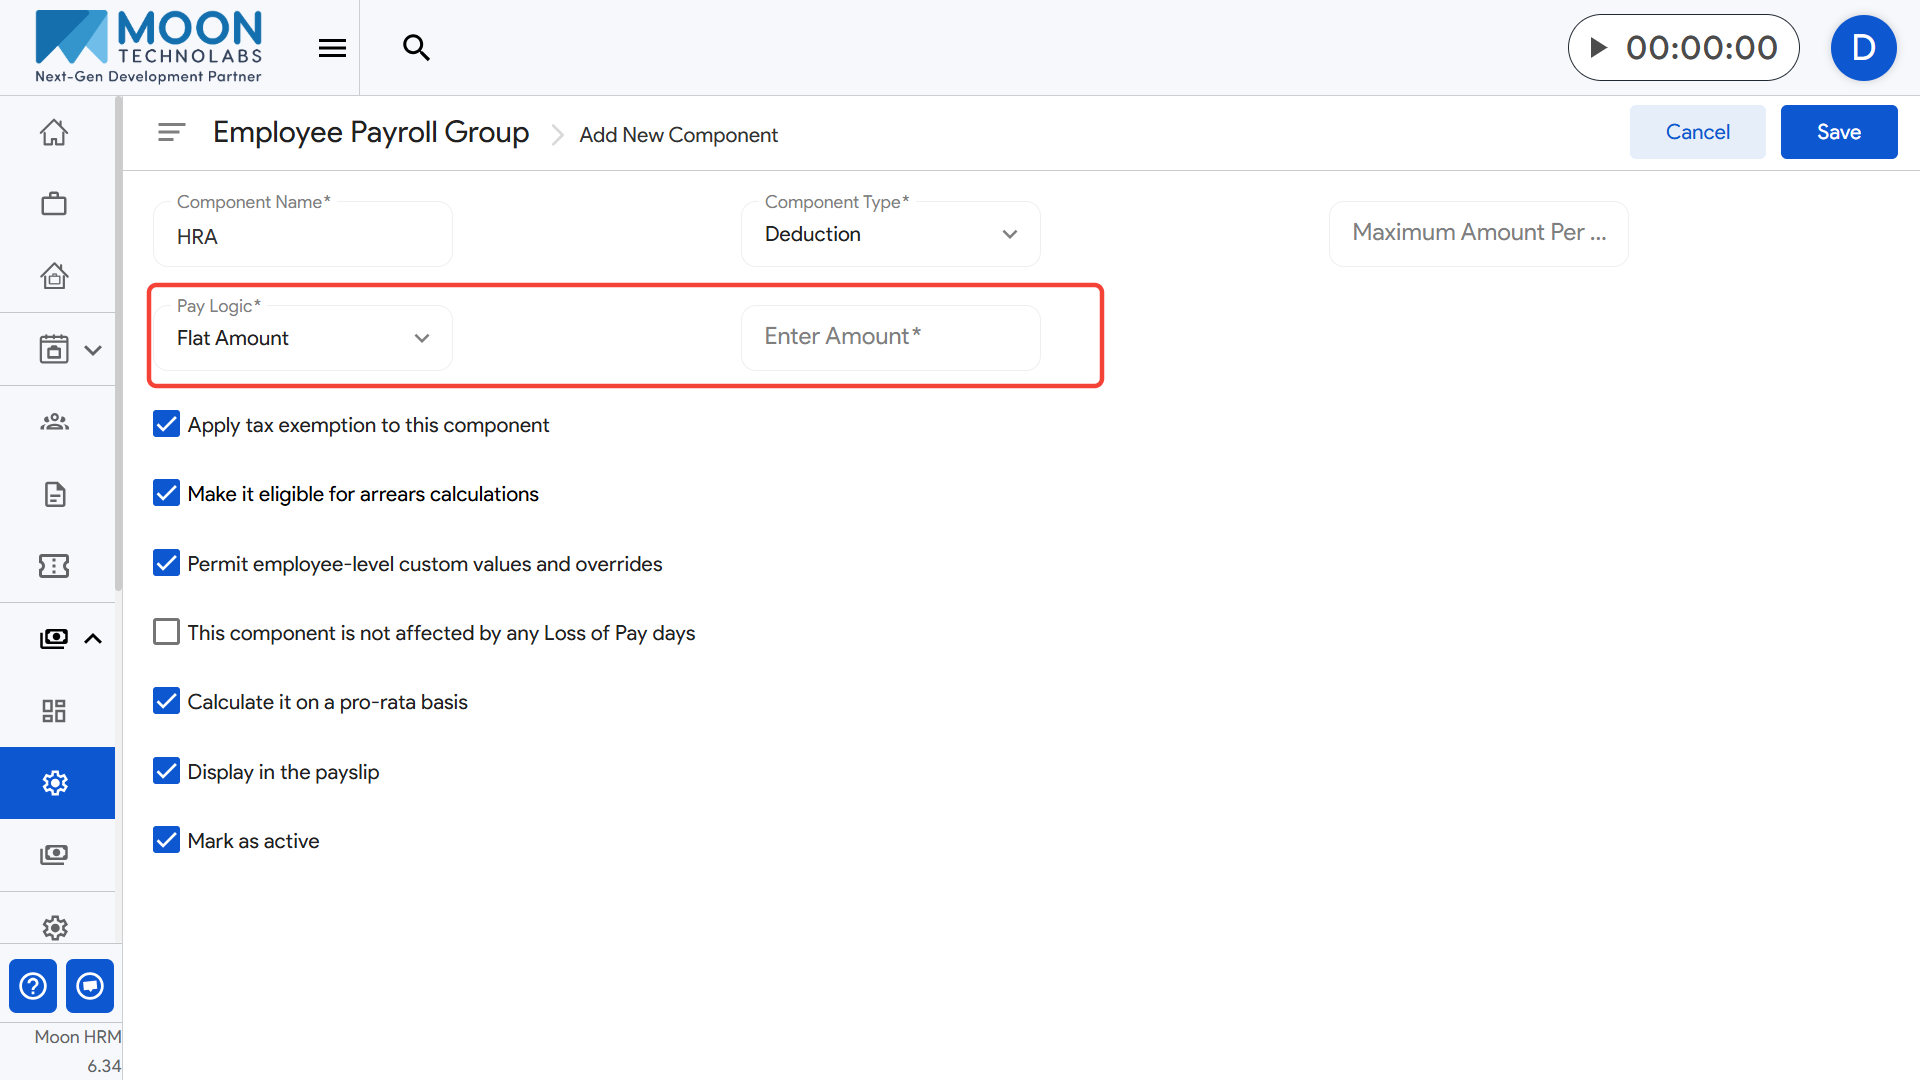Uncheck Apply tax exemption checkbox
This screenshot has height=1080, width=1920.
point(166,424)
